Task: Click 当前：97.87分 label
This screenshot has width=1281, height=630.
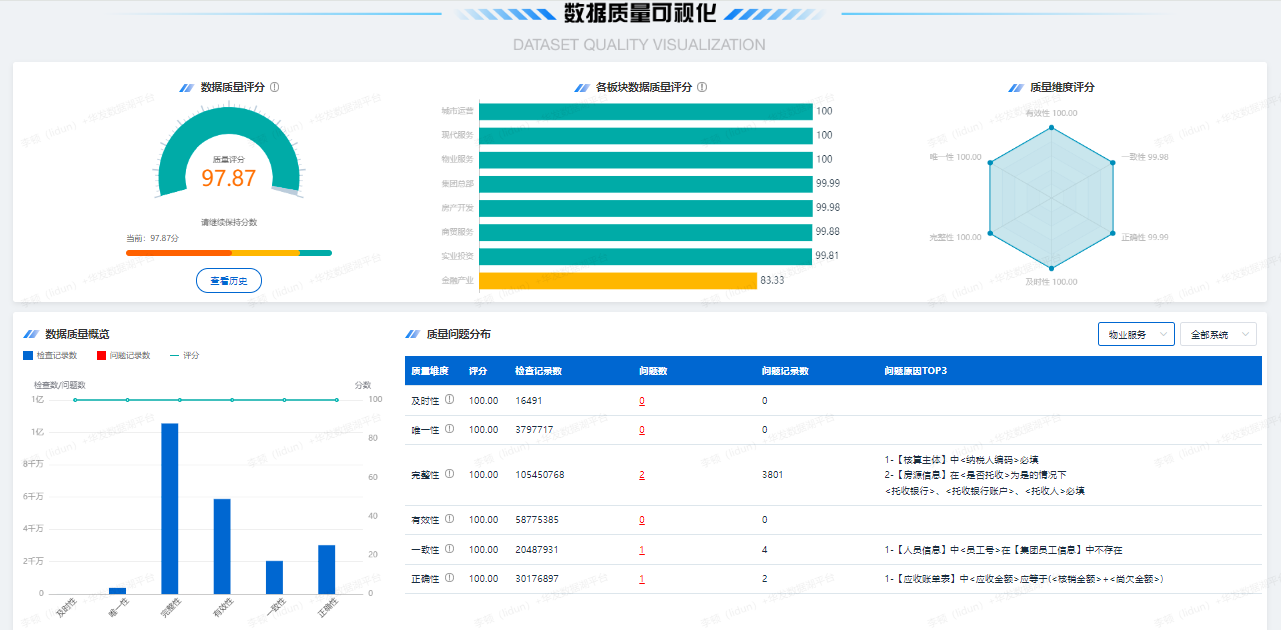Action: tap(152, 239)
